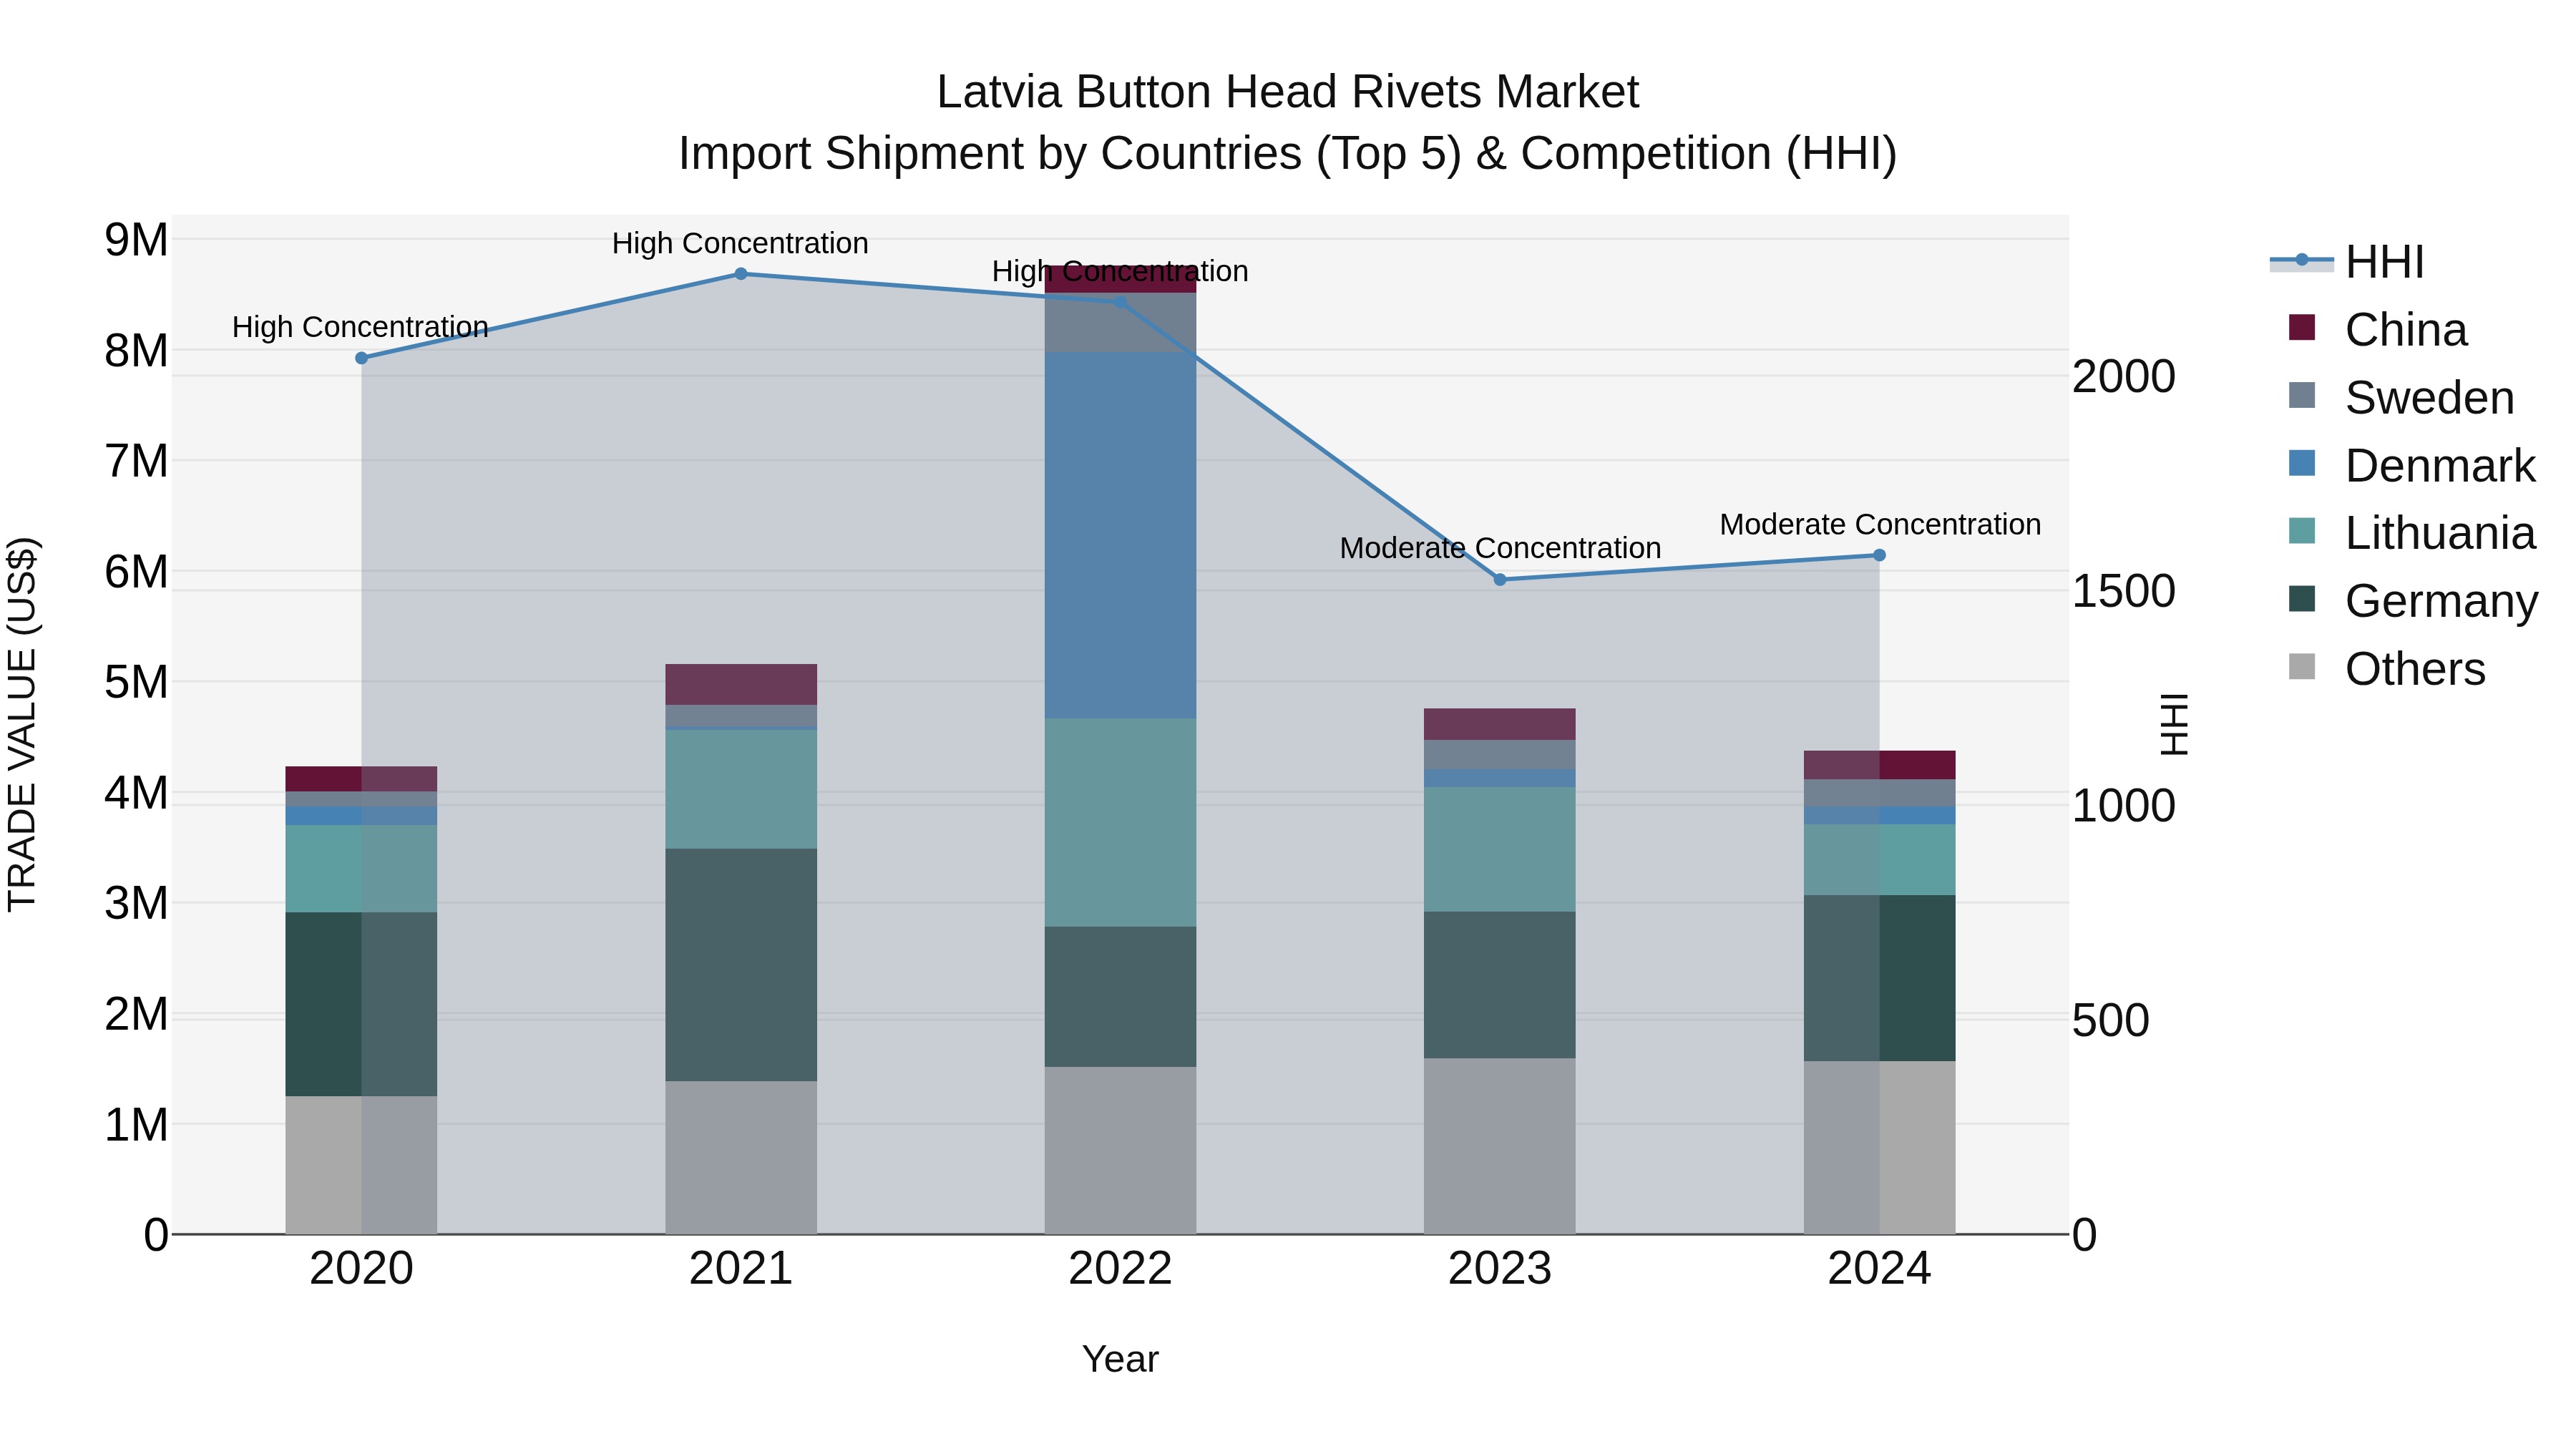Click the Denmark segment in 2022 bar
The width and height of the screenshot is (2576, 1449).
(1120, 535)
